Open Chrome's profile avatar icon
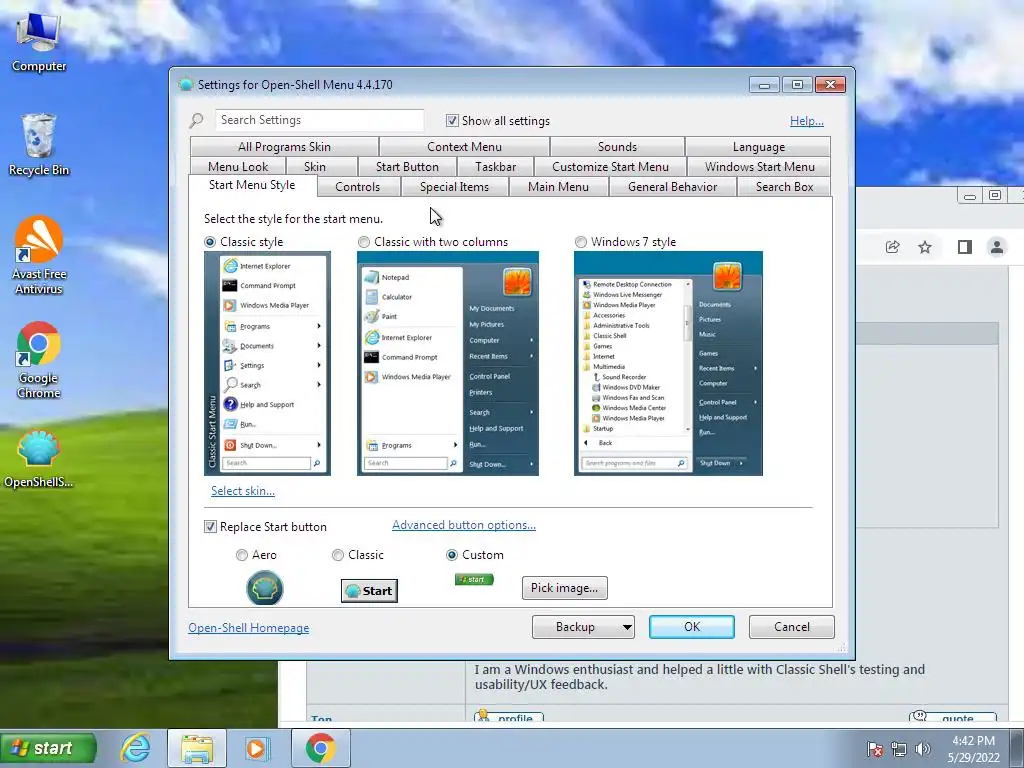Viewport: 1024px width, 768px height. tap(997, 247)
